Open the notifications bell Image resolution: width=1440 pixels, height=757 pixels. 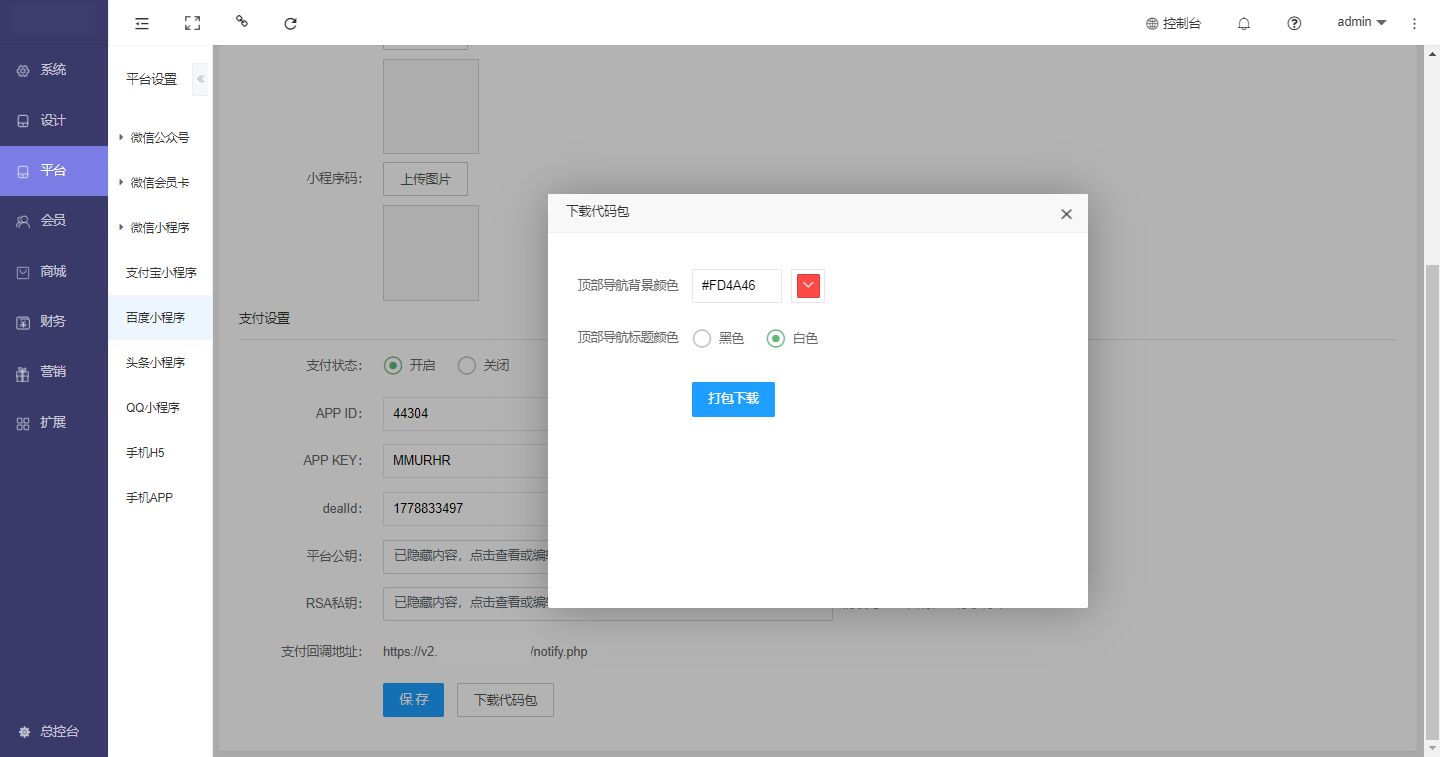pyautogui.click(x=1244, y=23)
